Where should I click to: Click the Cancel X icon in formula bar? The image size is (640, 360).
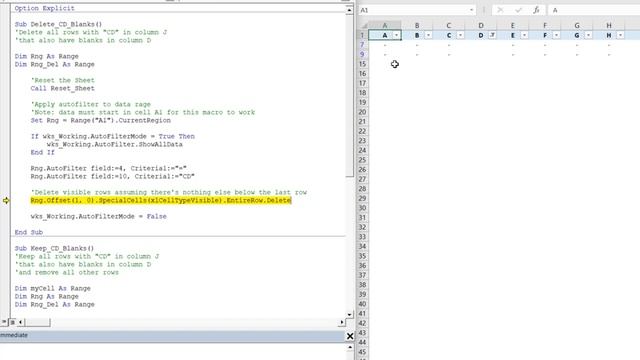pos(500,10)
